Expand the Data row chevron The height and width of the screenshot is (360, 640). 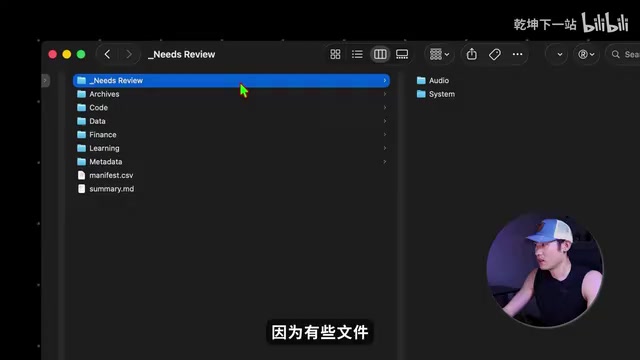pos(384,121)
